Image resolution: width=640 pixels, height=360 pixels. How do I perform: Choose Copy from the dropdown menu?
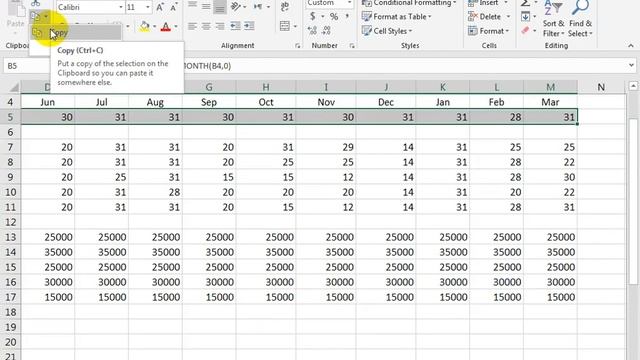point(76,33)
